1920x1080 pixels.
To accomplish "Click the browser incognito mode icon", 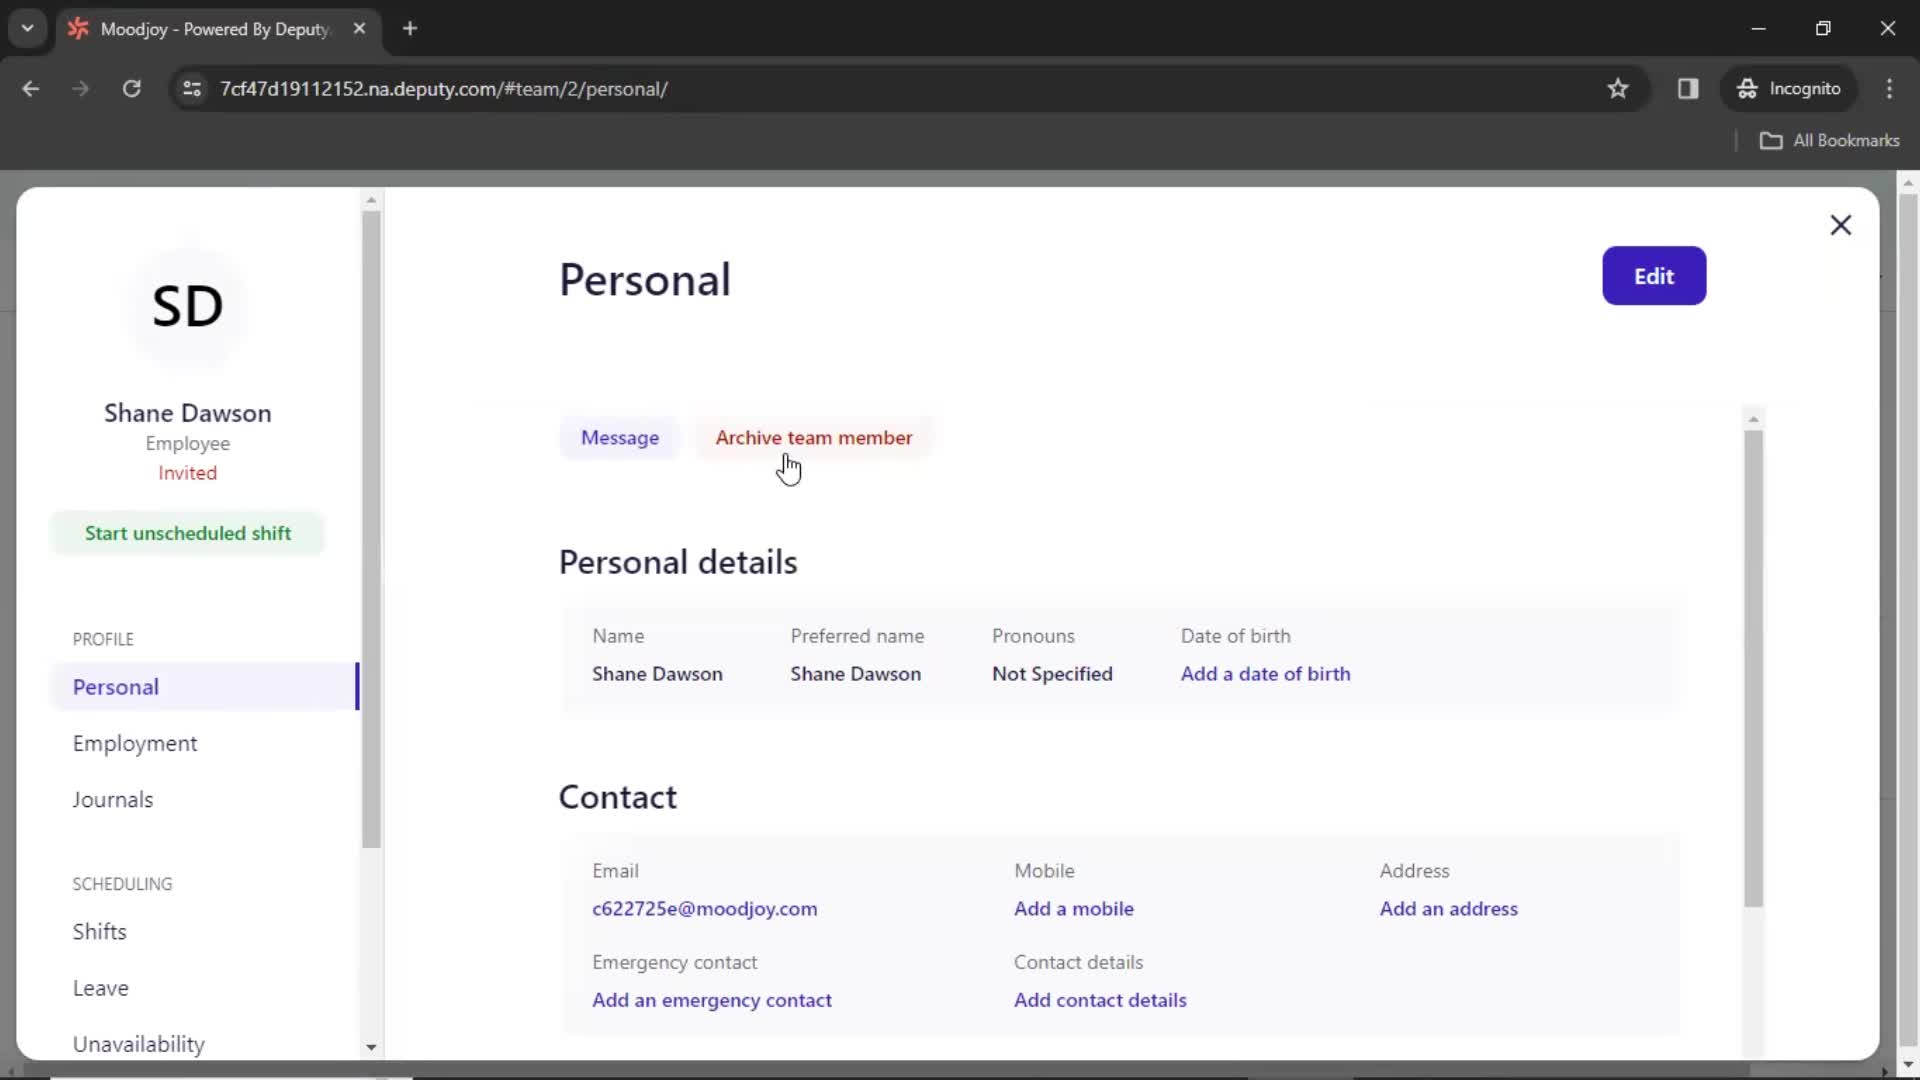I will [1747, 88].
